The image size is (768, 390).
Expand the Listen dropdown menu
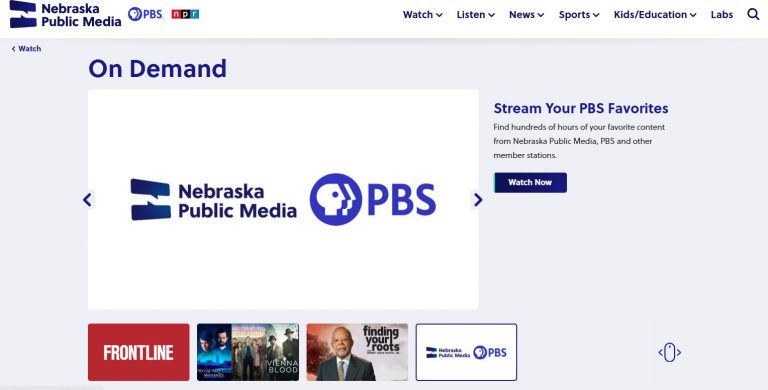point(476,15)
